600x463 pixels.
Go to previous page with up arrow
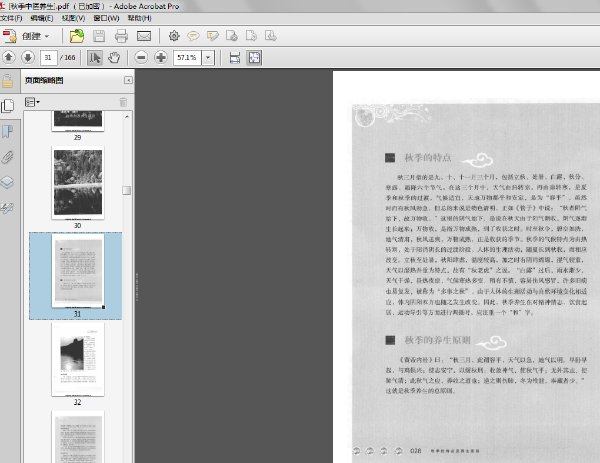9,58
